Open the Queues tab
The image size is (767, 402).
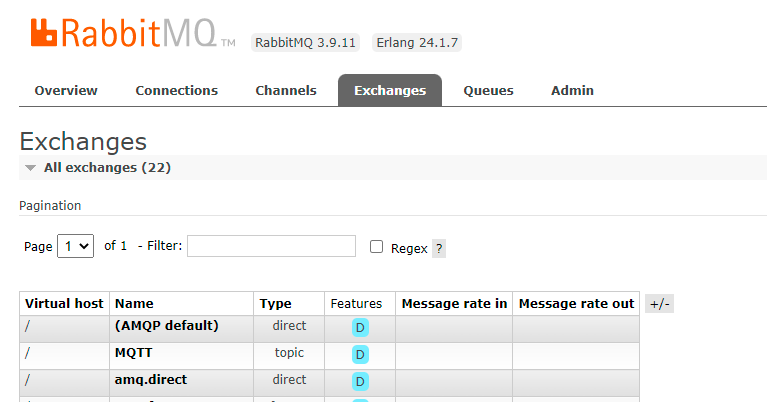tap(488, 90)
